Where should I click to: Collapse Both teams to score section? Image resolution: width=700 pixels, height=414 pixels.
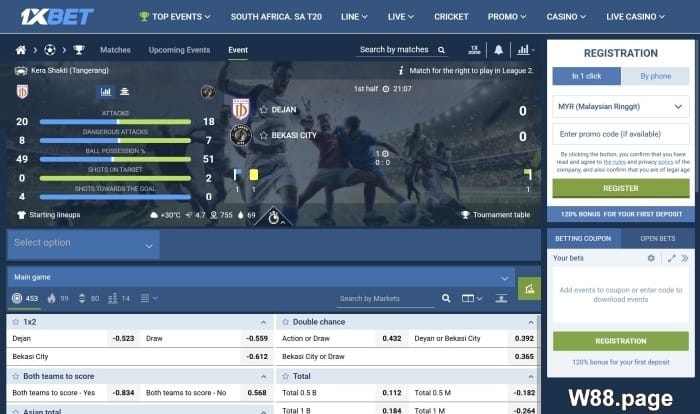pyautogui.click(x=264, y=376)
